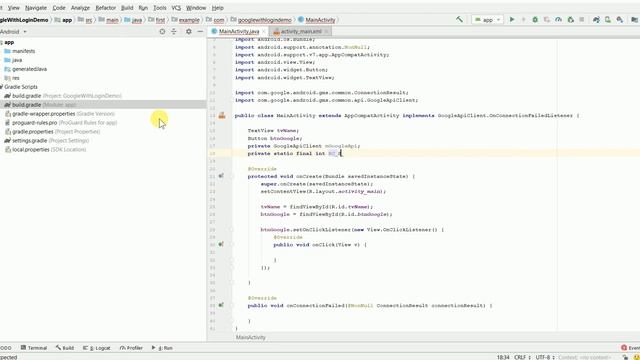Attach debugger to Android process icon

tap(571, 20)
